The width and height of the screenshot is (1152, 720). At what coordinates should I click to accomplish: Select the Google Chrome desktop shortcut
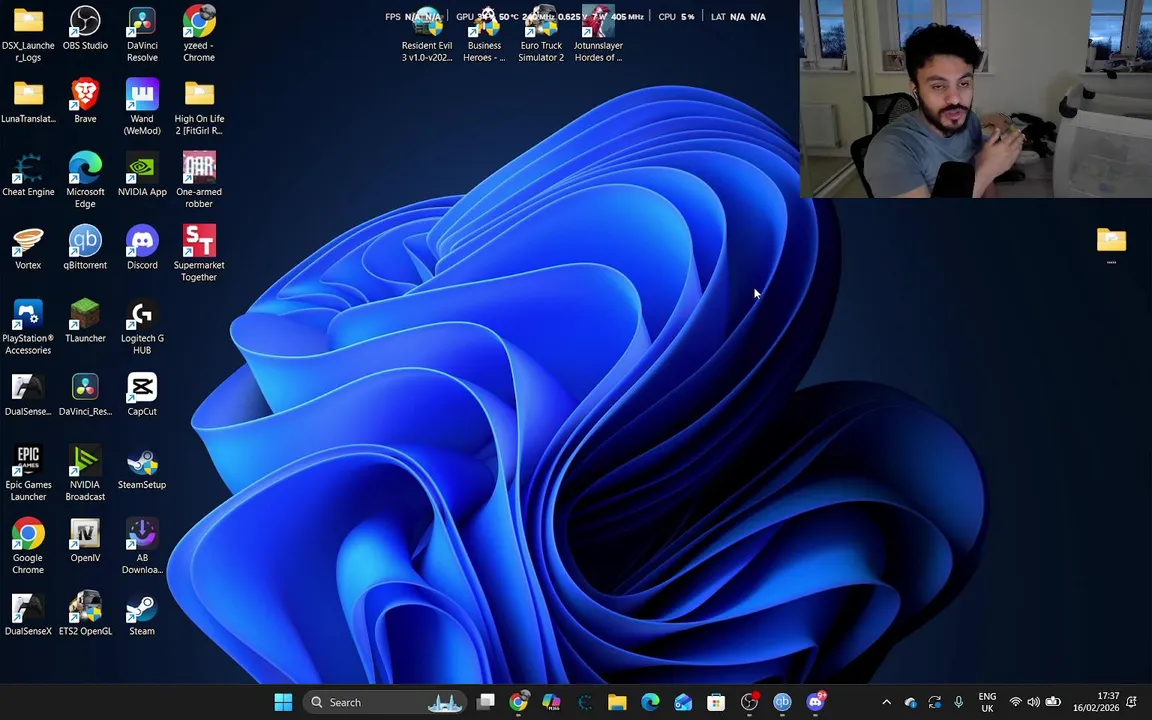click(x=28, y=547)
